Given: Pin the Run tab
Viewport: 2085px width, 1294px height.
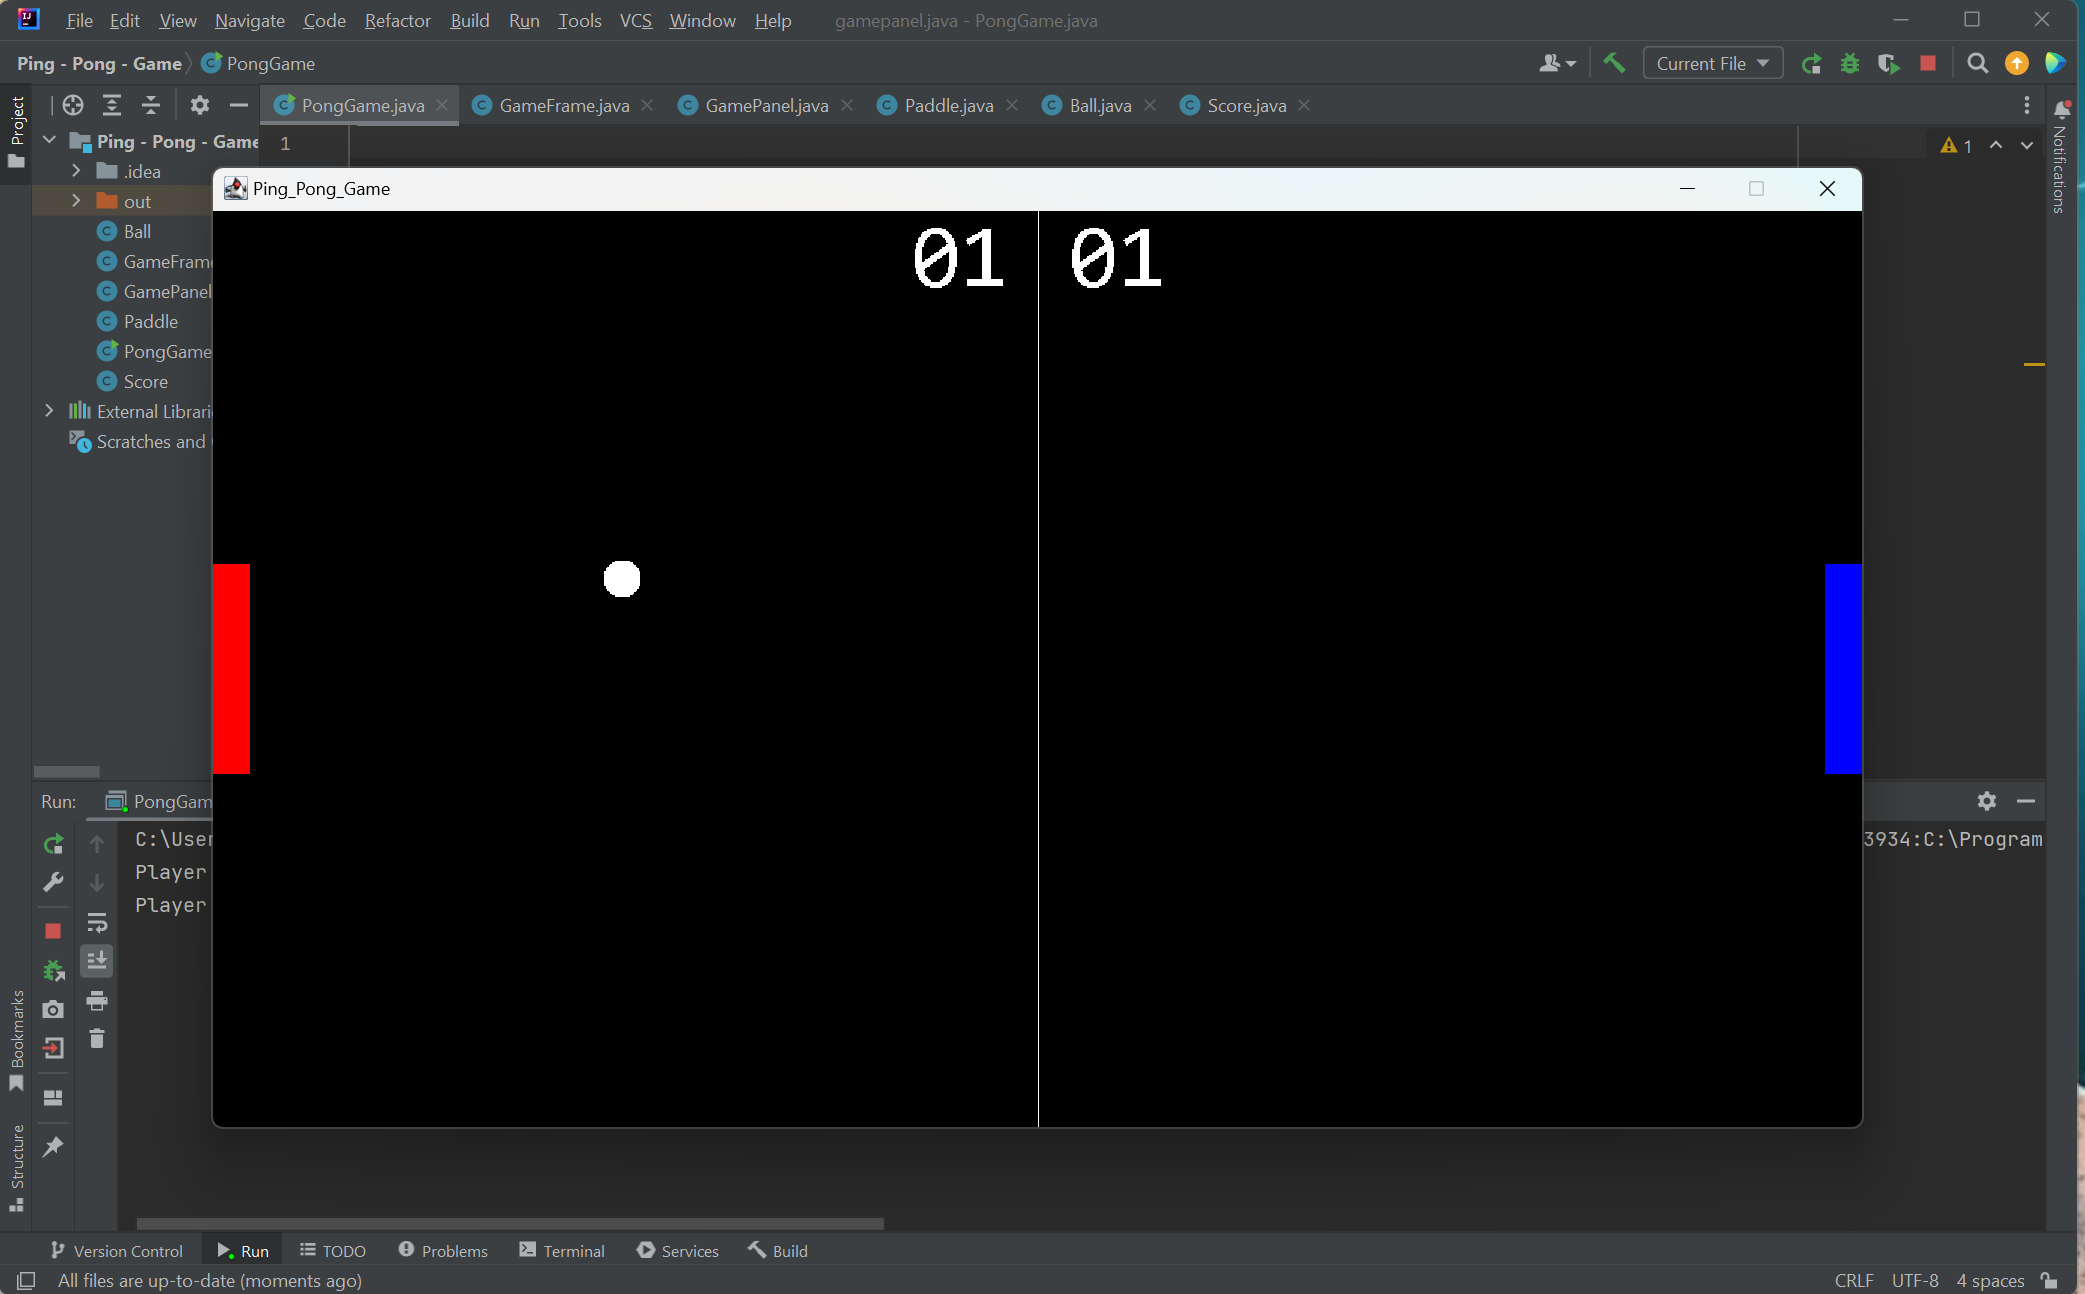Looking at the screenshot, I should point(54,1146).
